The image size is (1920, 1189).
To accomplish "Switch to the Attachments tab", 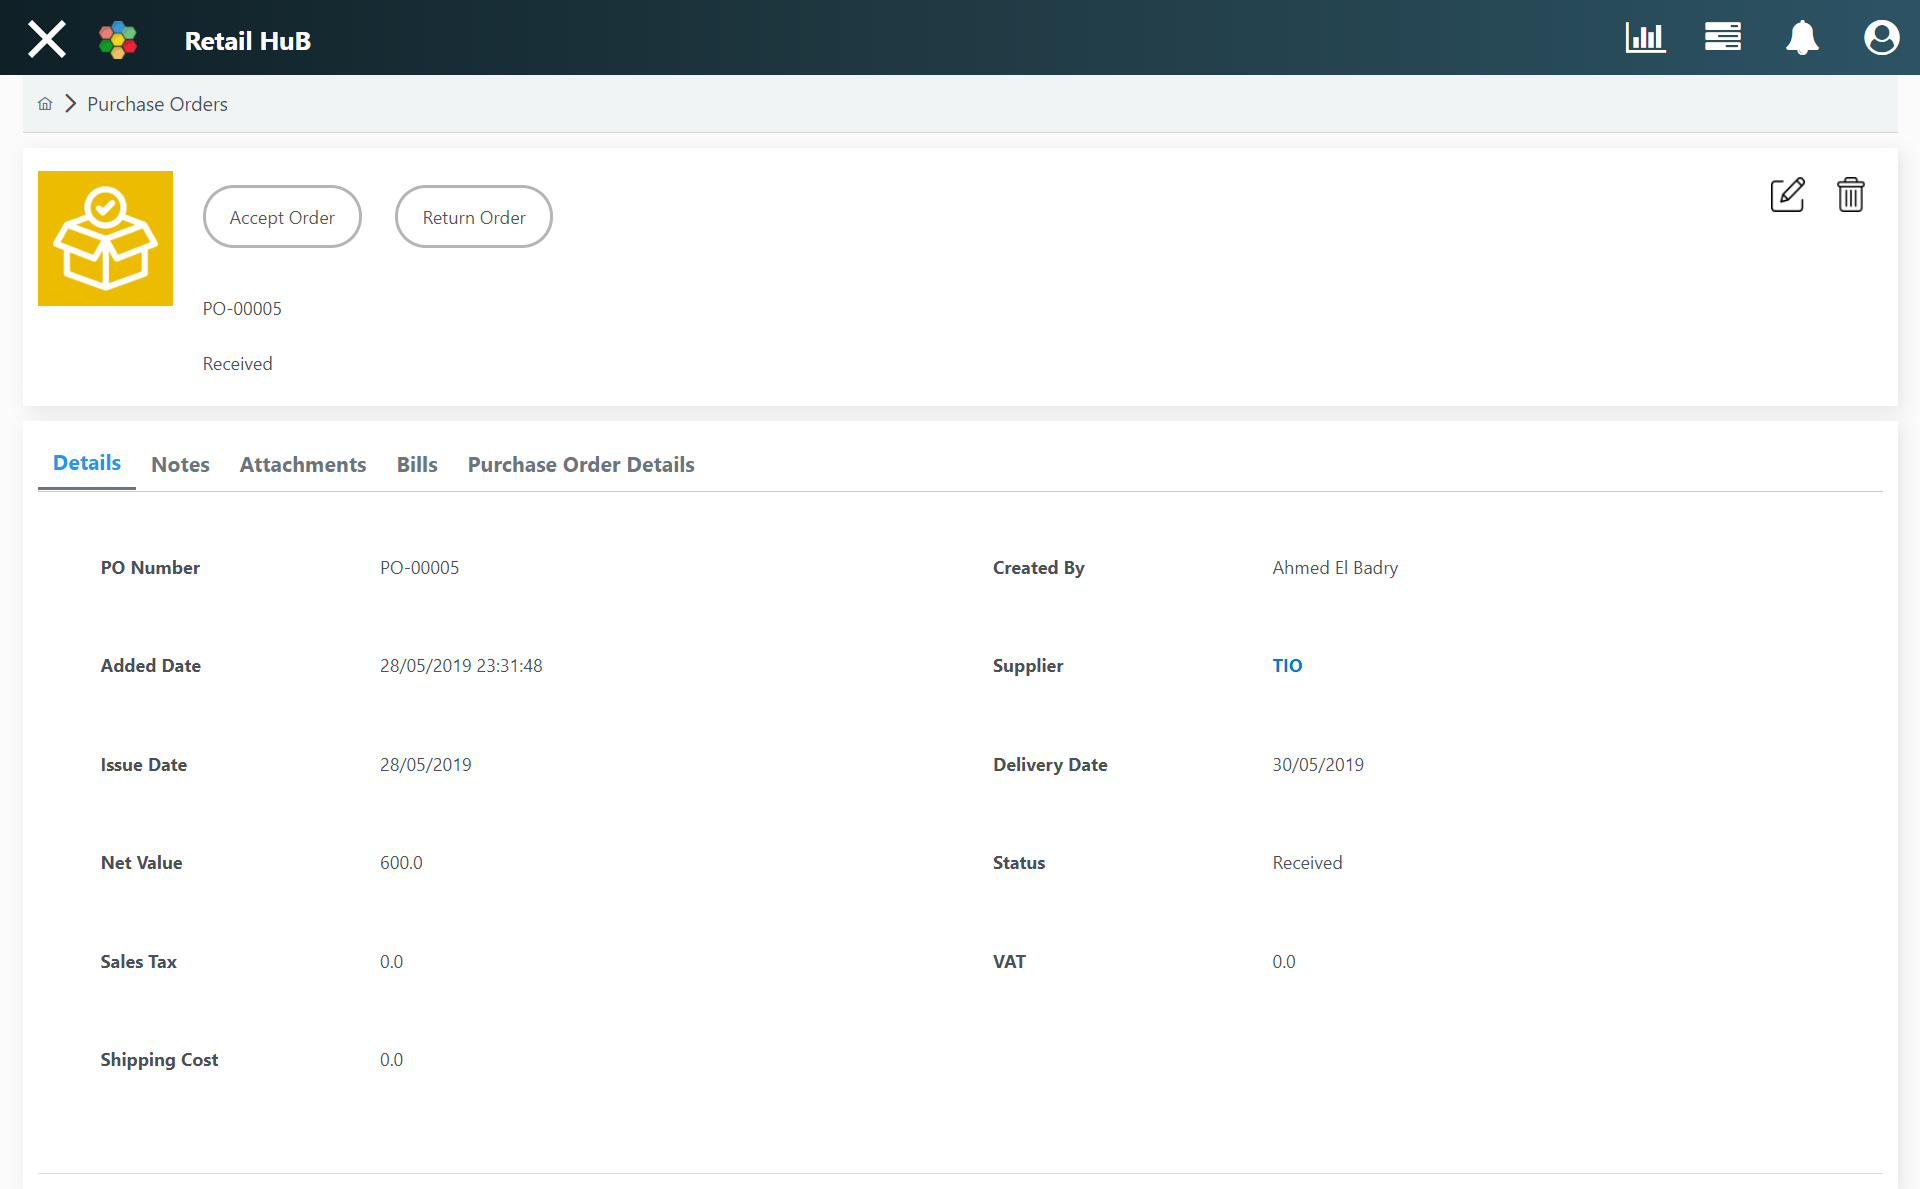I will [303, 465].
